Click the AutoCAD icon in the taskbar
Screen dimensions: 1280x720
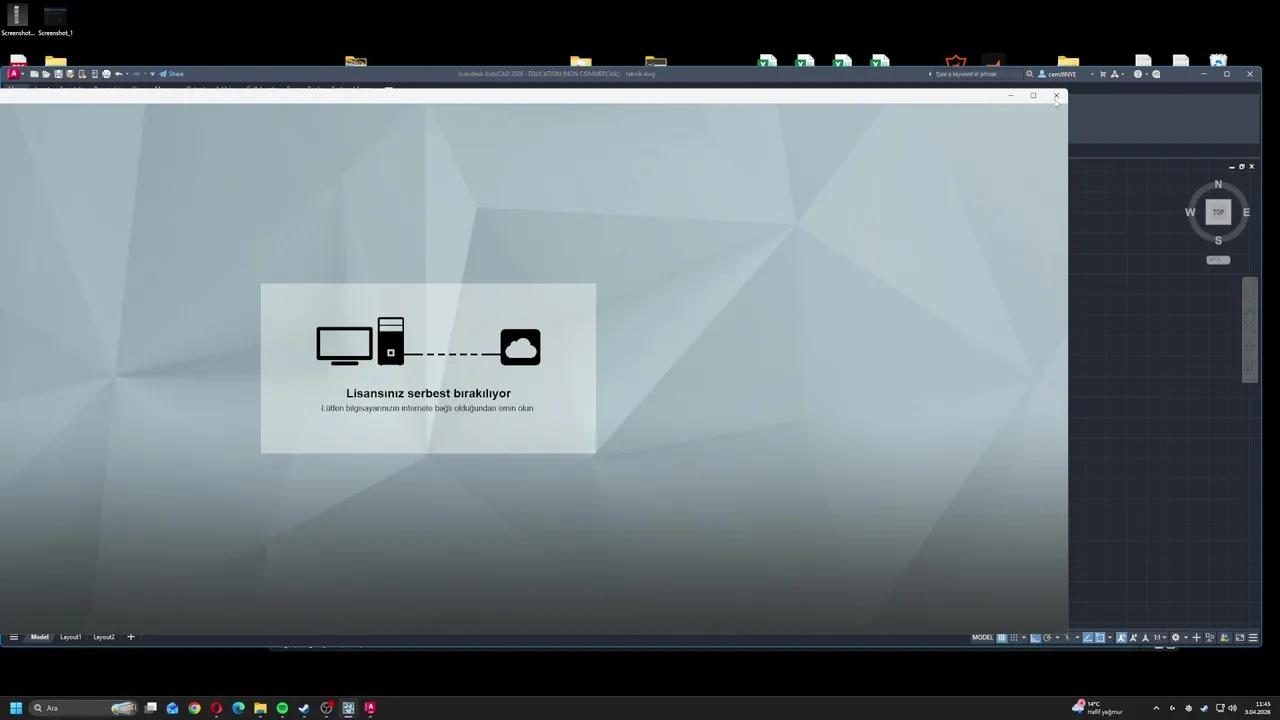pos(370,708)
